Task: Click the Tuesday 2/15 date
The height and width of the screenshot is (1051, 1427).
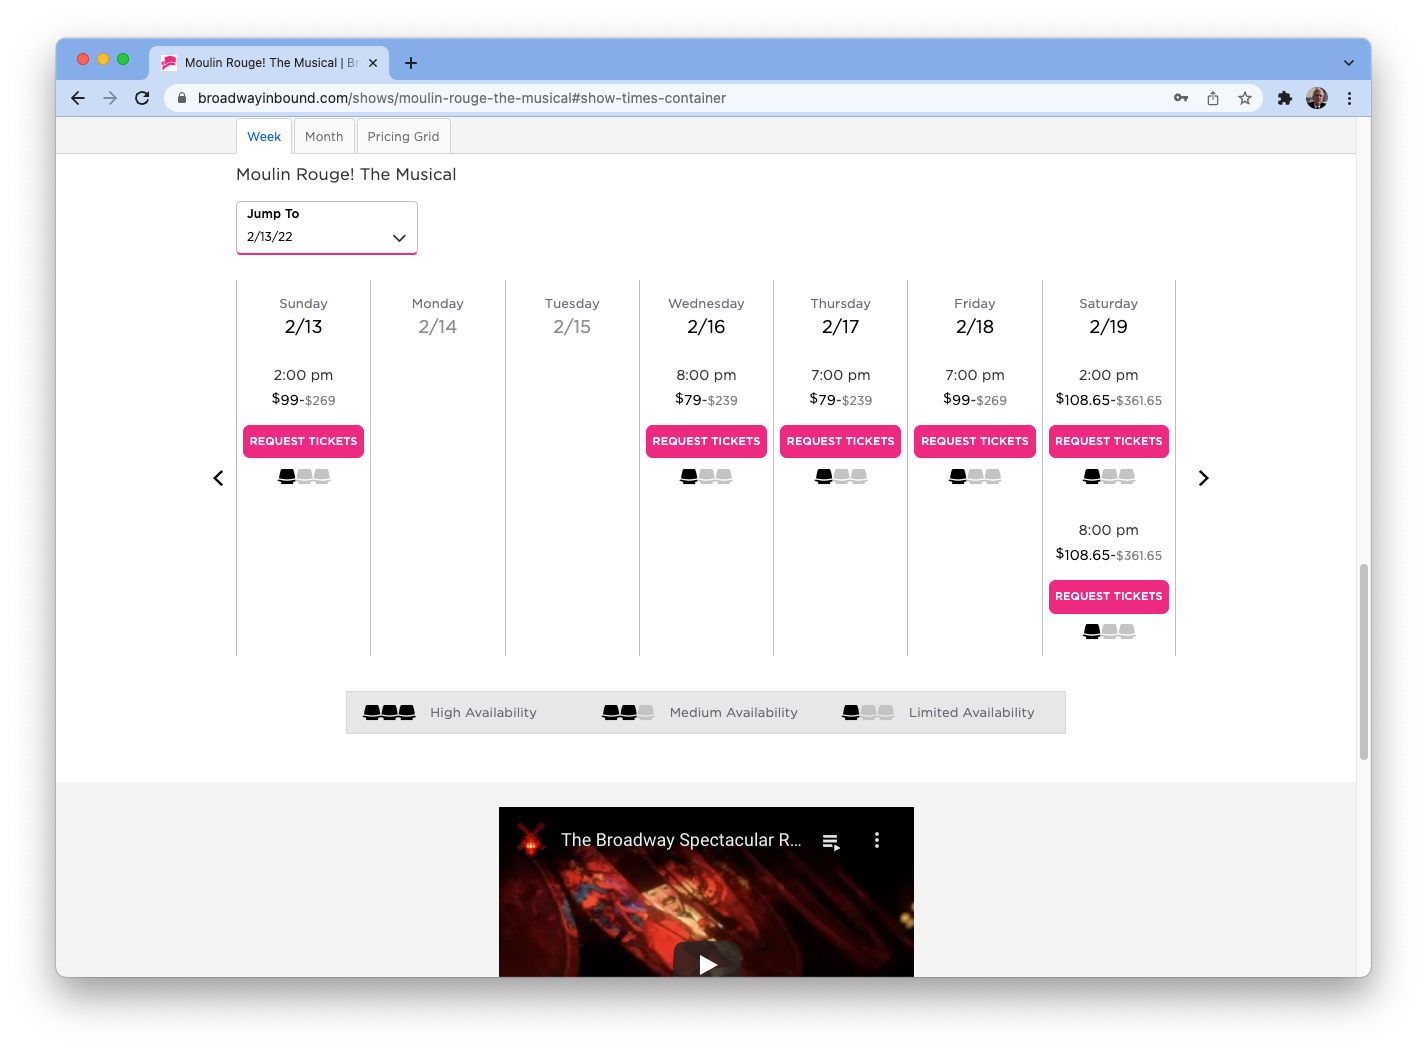Action: pos(572,326)
